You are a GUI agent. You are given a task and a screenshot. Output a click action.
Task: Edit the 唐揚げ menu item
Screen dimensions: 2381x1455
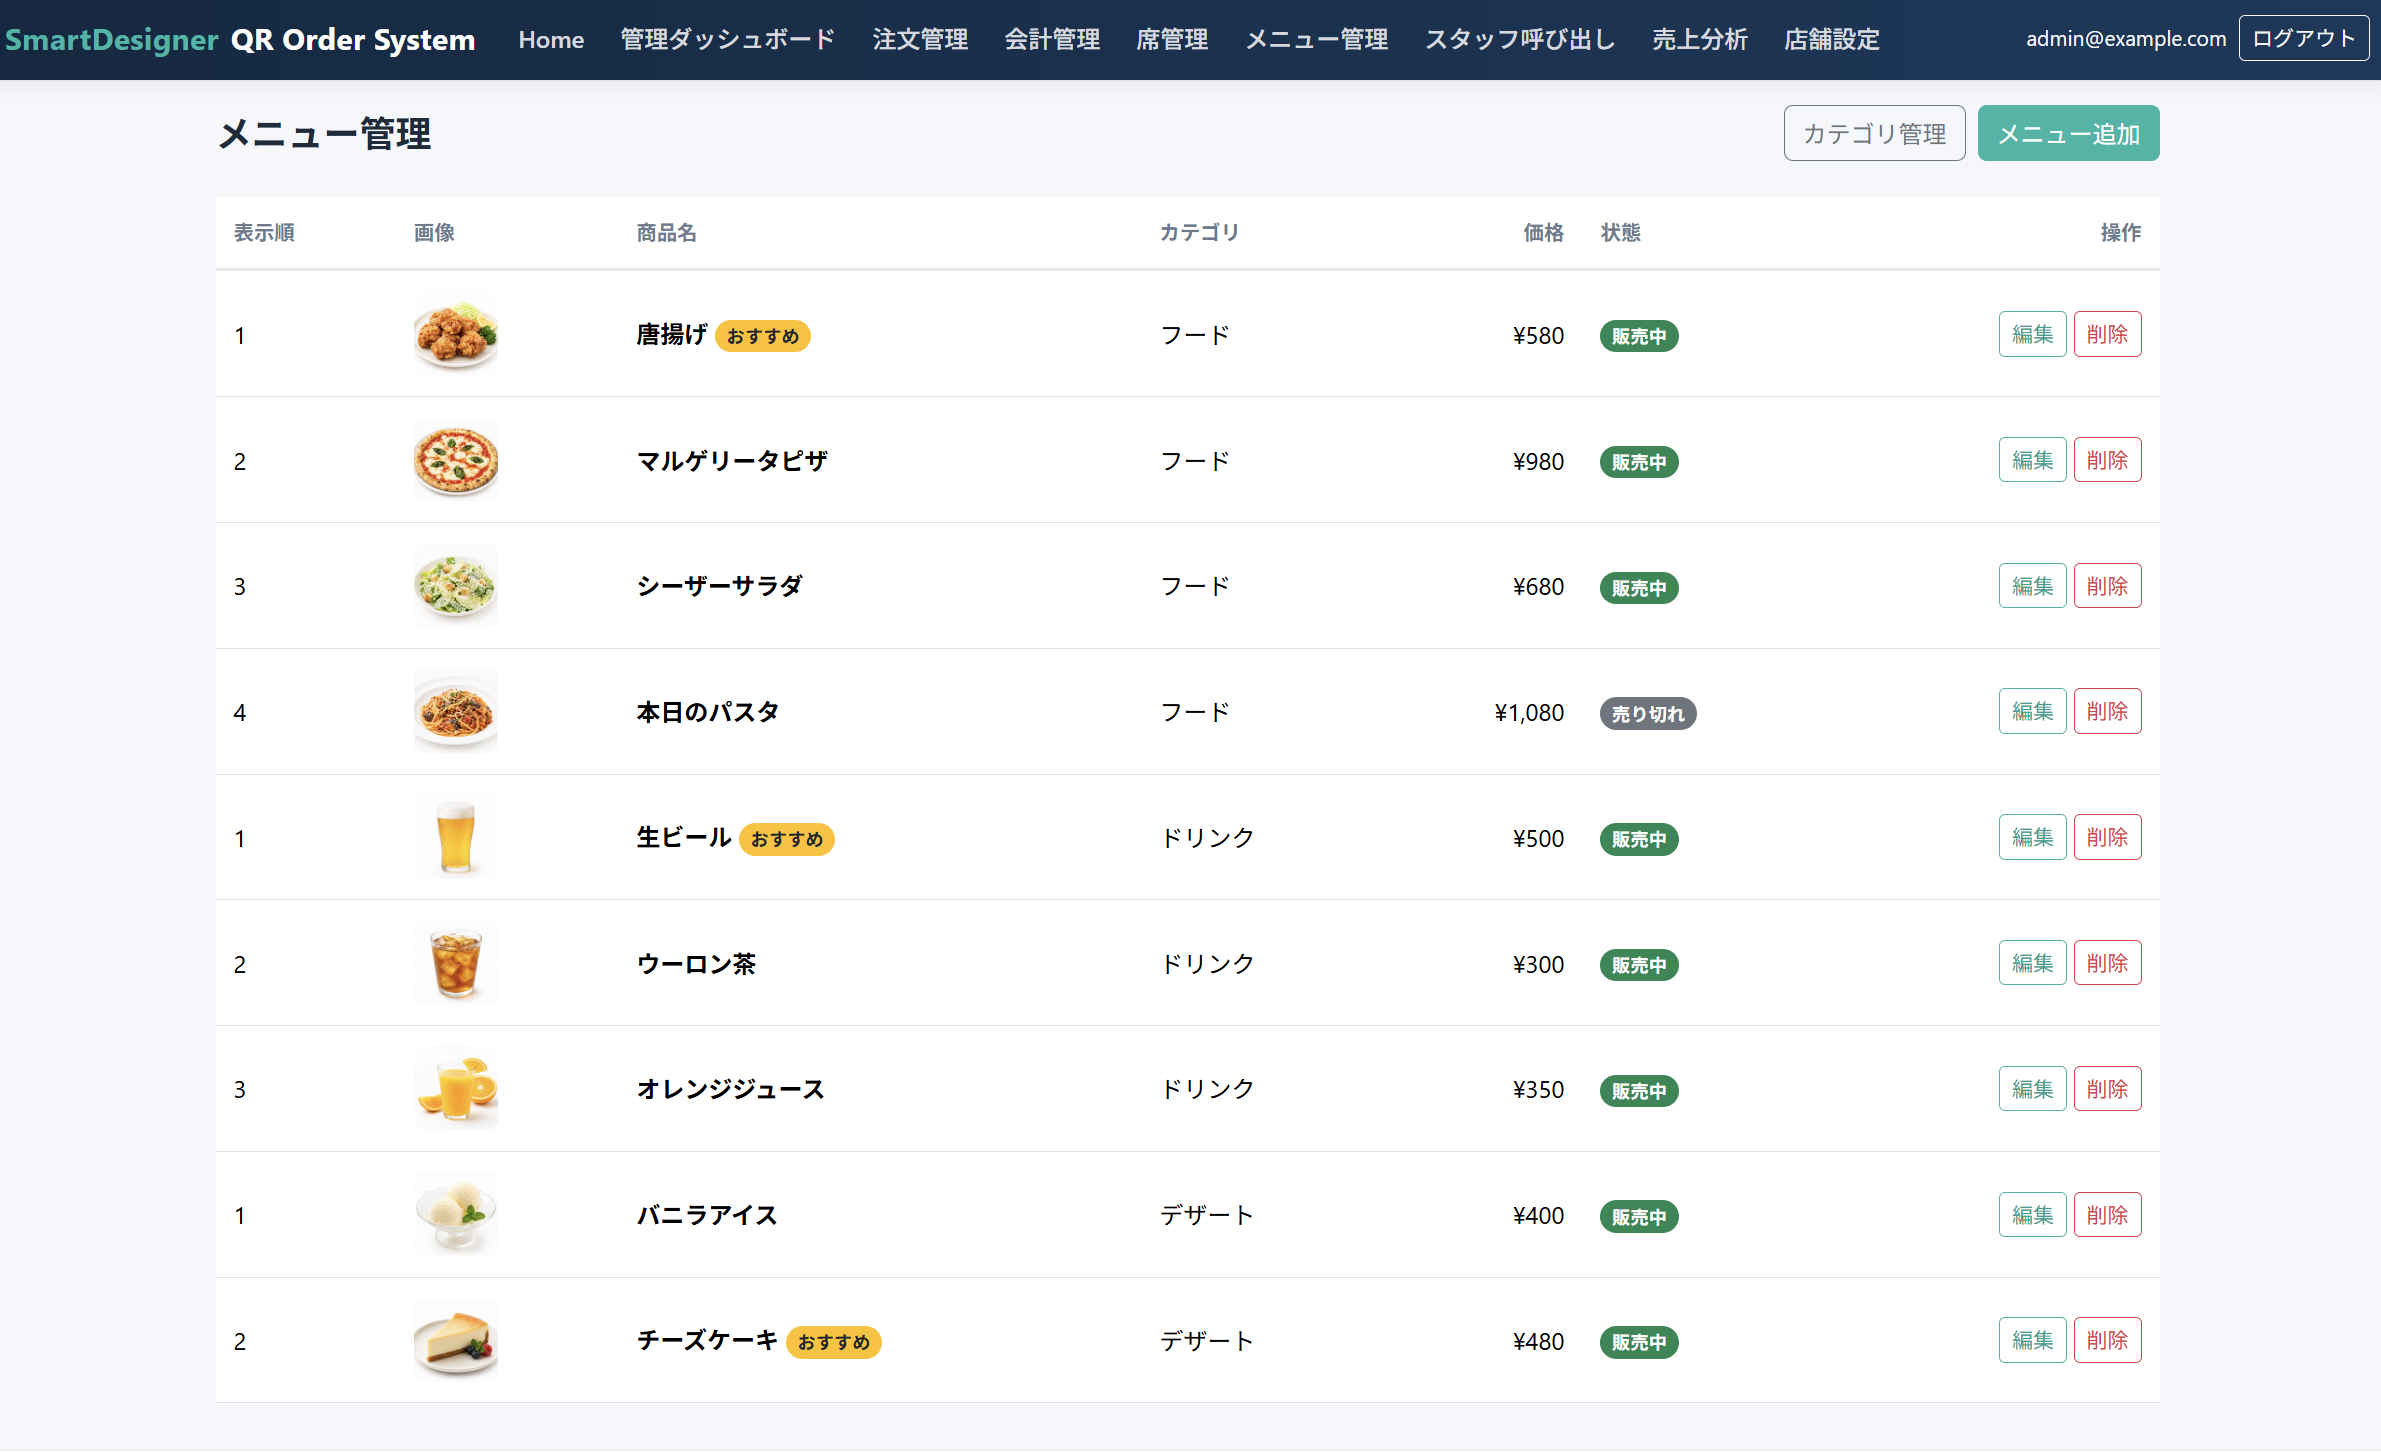(2032, 334)
